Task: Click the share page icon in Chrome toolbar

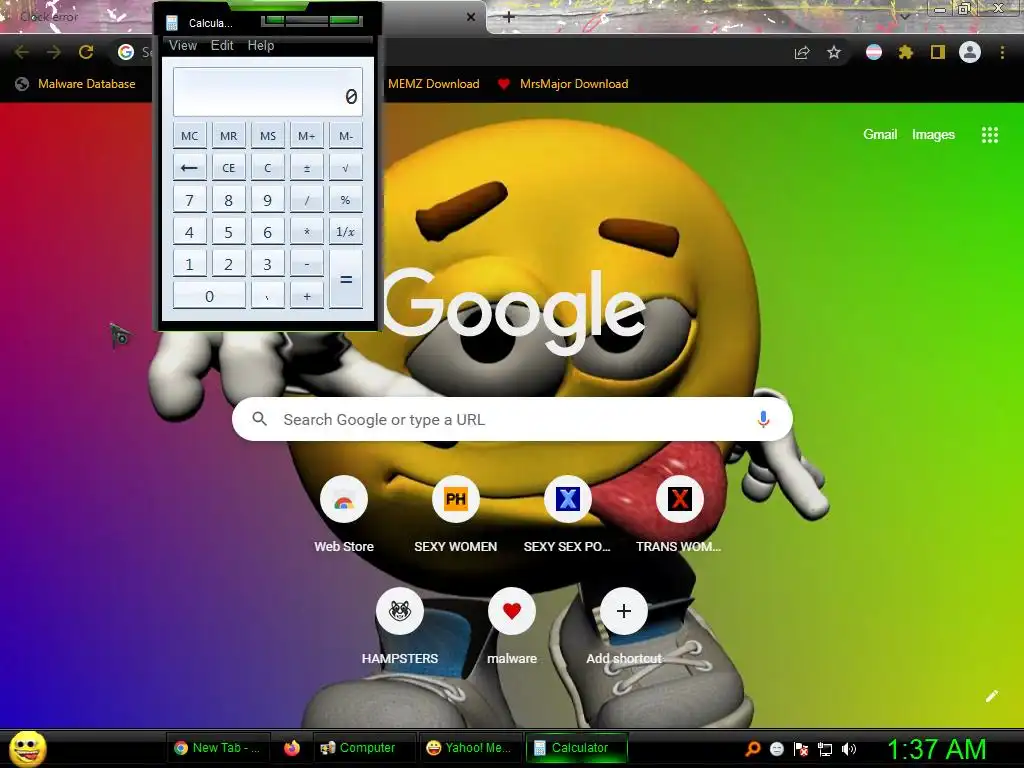Action: pyautogui.click(x=802, y=52)
